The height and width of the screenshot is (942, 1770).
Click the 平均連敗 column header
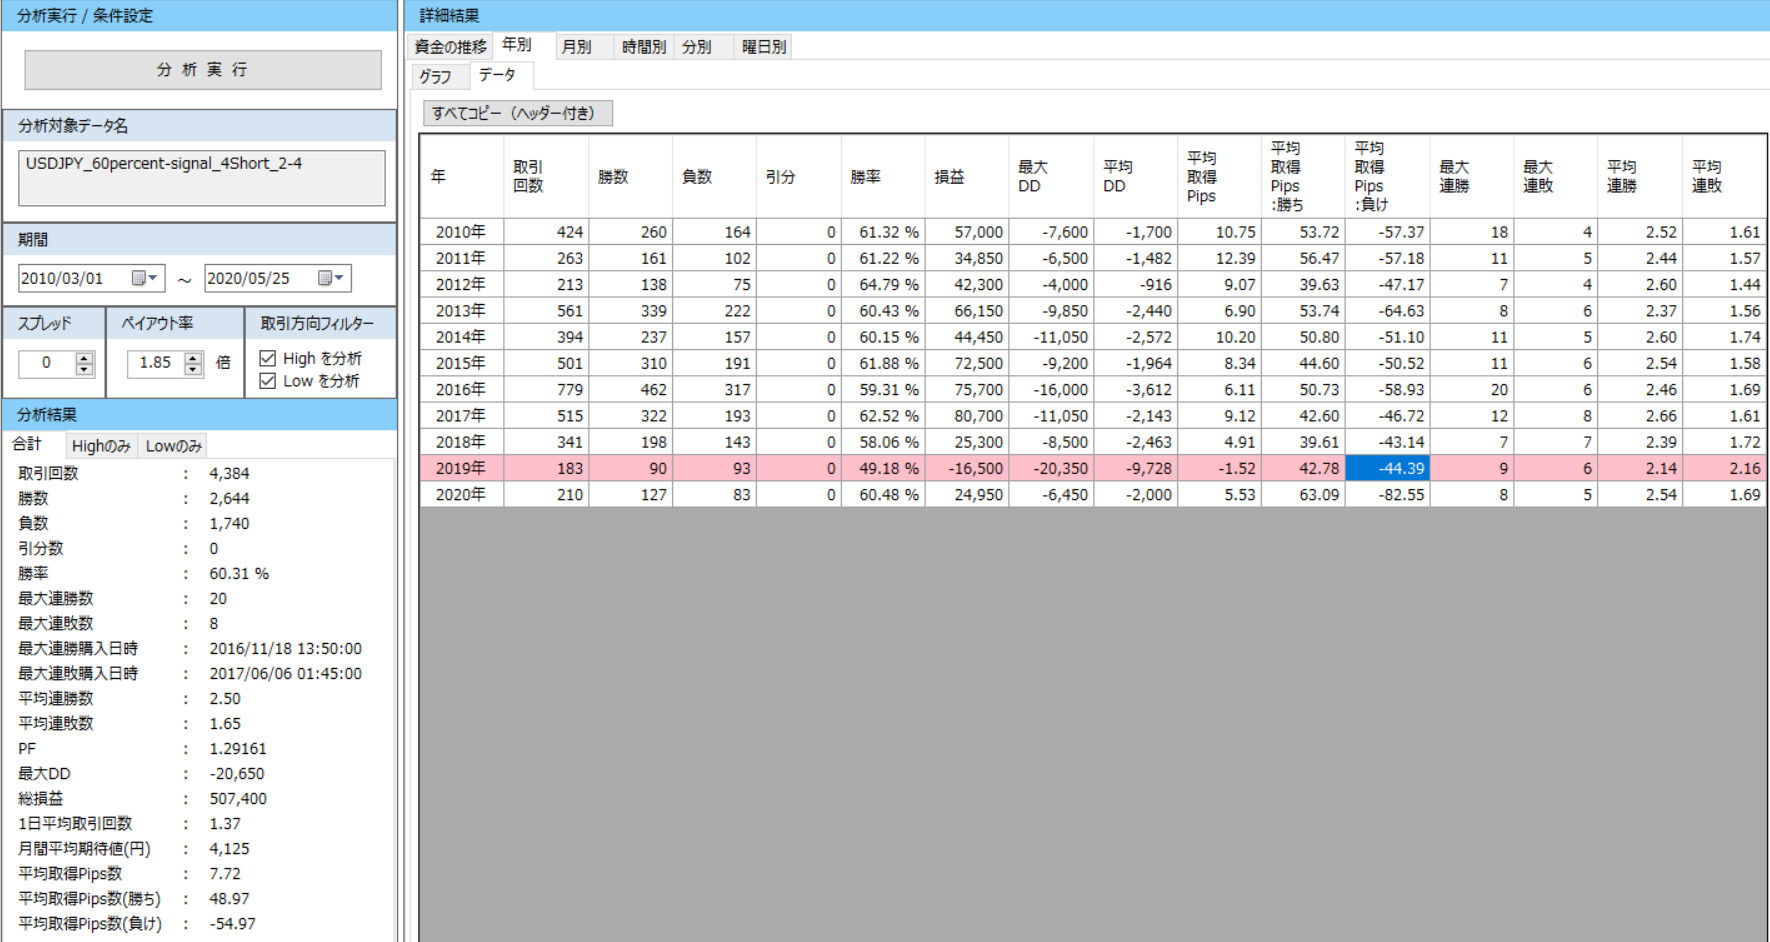(1724, 177)
